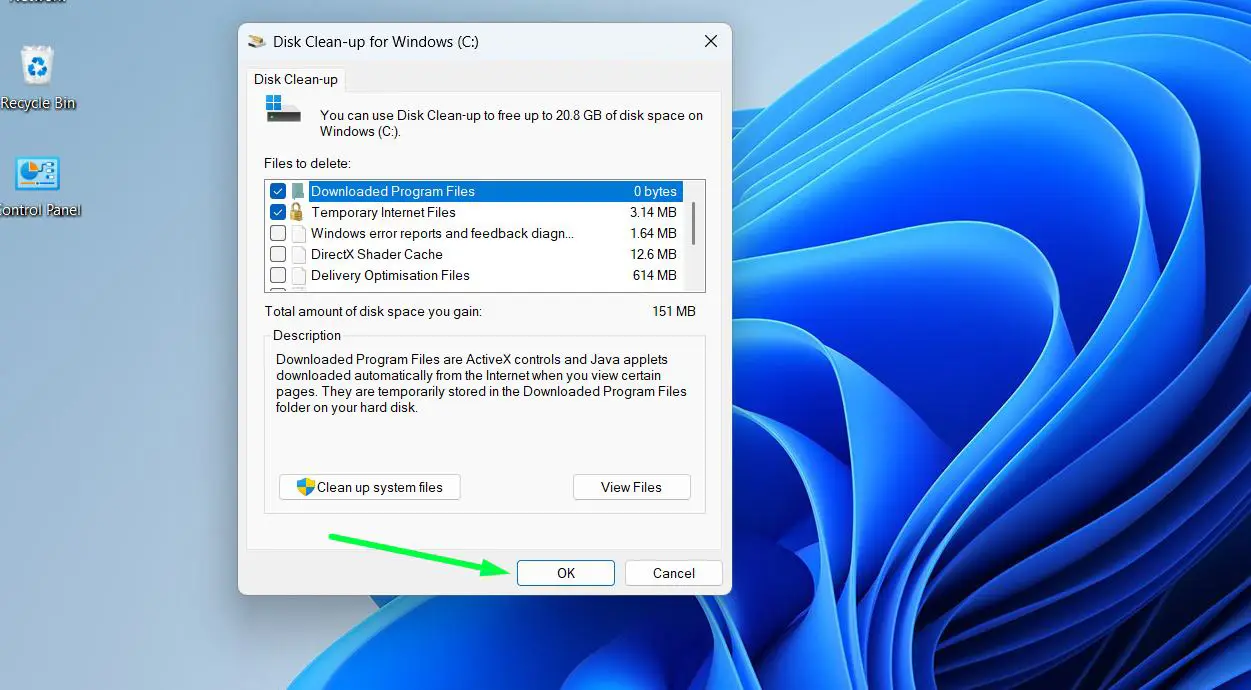This screenshot has height=690, width=1251.
Task: Click the lock icon beside Temporary Internet Files
Action: (x=297, y=212)
